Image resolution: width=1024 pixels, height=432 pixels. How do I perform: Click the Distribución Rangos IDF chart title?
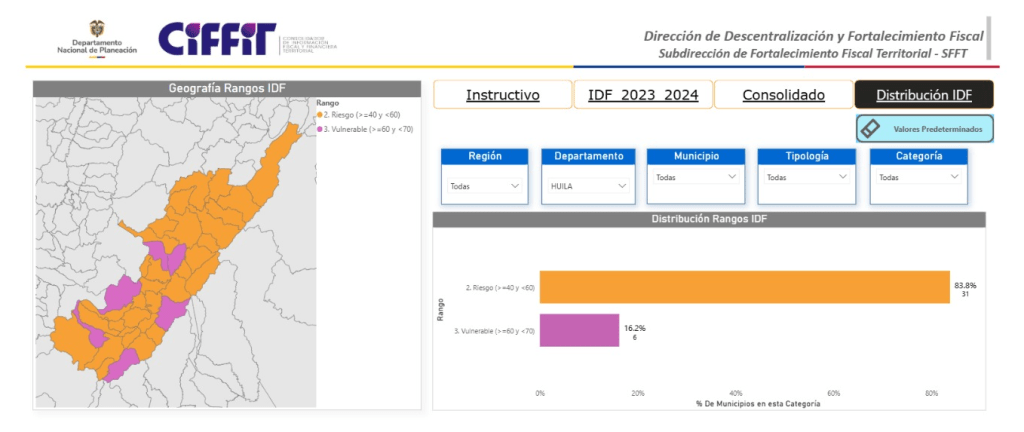tap(709, 219)
